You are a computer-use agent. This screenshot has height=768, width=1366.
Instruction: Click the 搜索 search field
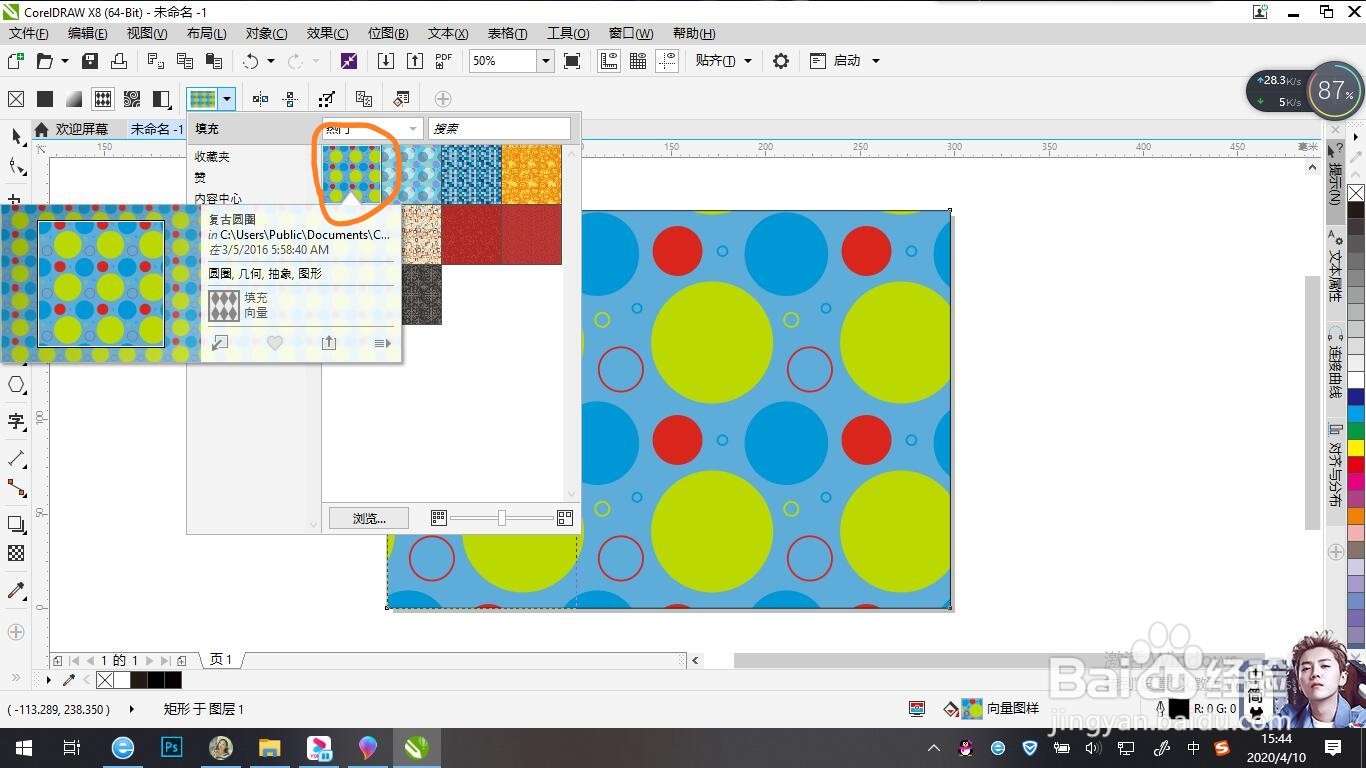[500, 129]
